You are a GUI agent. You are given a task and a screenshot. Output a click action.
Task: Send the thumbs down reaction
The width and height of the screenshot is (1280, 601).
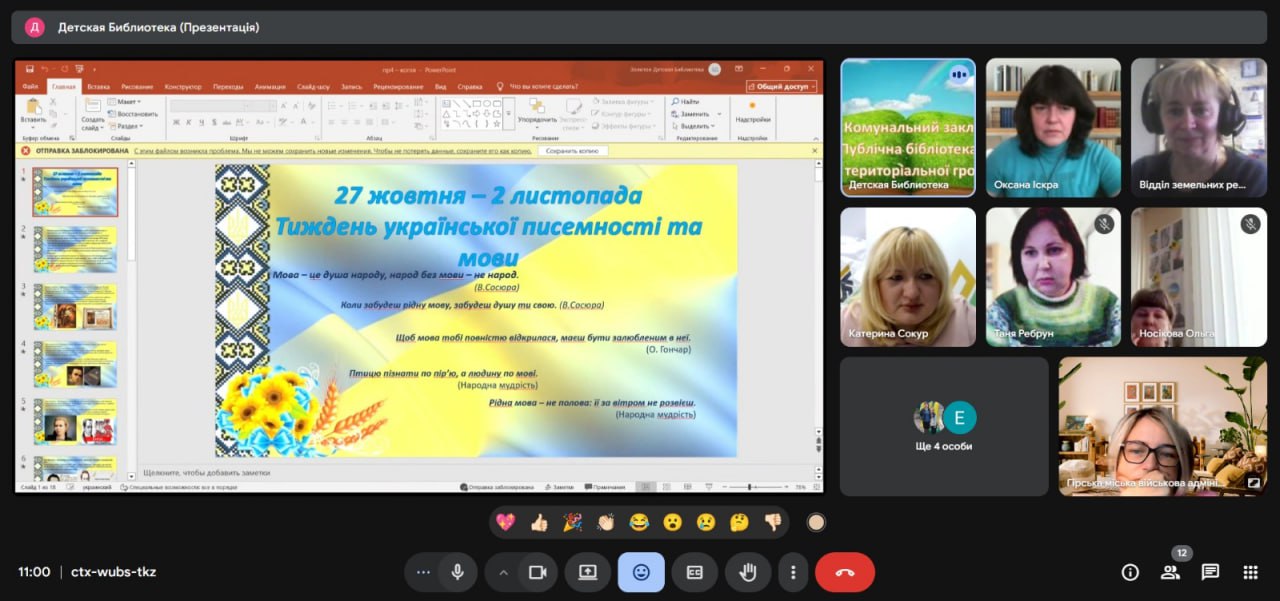(772, 522)
